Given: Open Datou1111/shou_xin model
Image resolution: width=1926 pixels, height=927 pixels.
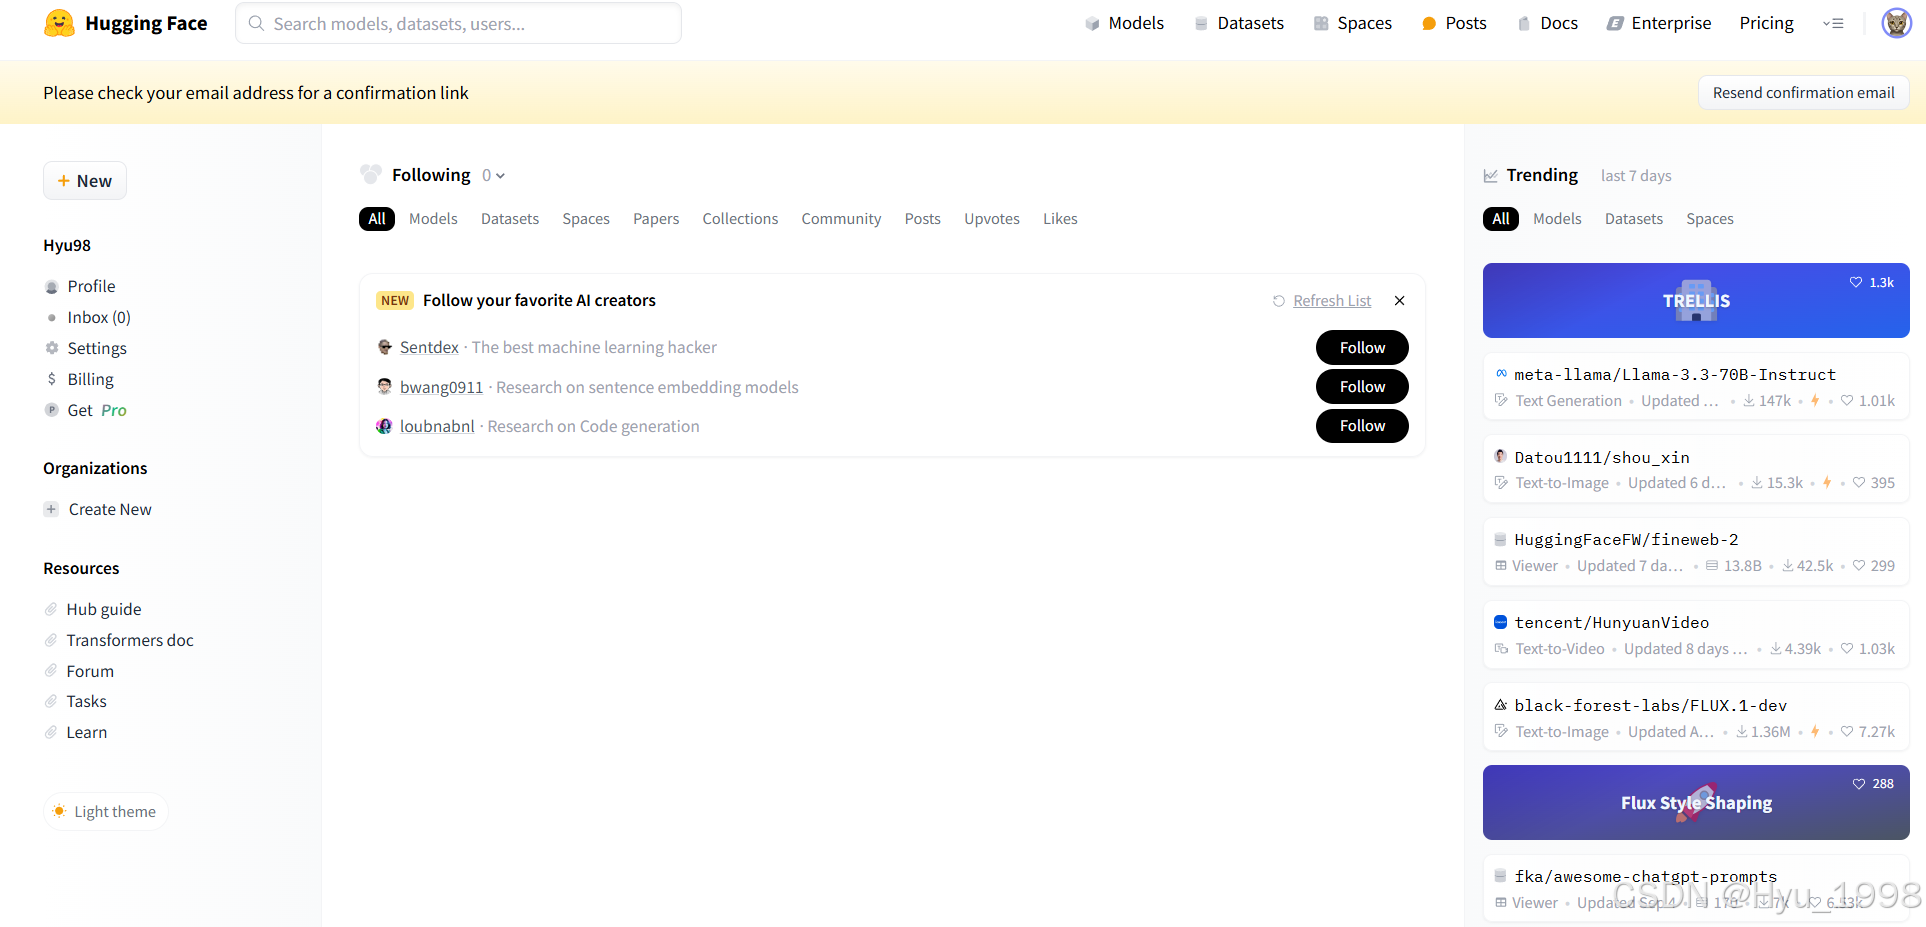Looking at the screenshot, I should (1696, 470).
